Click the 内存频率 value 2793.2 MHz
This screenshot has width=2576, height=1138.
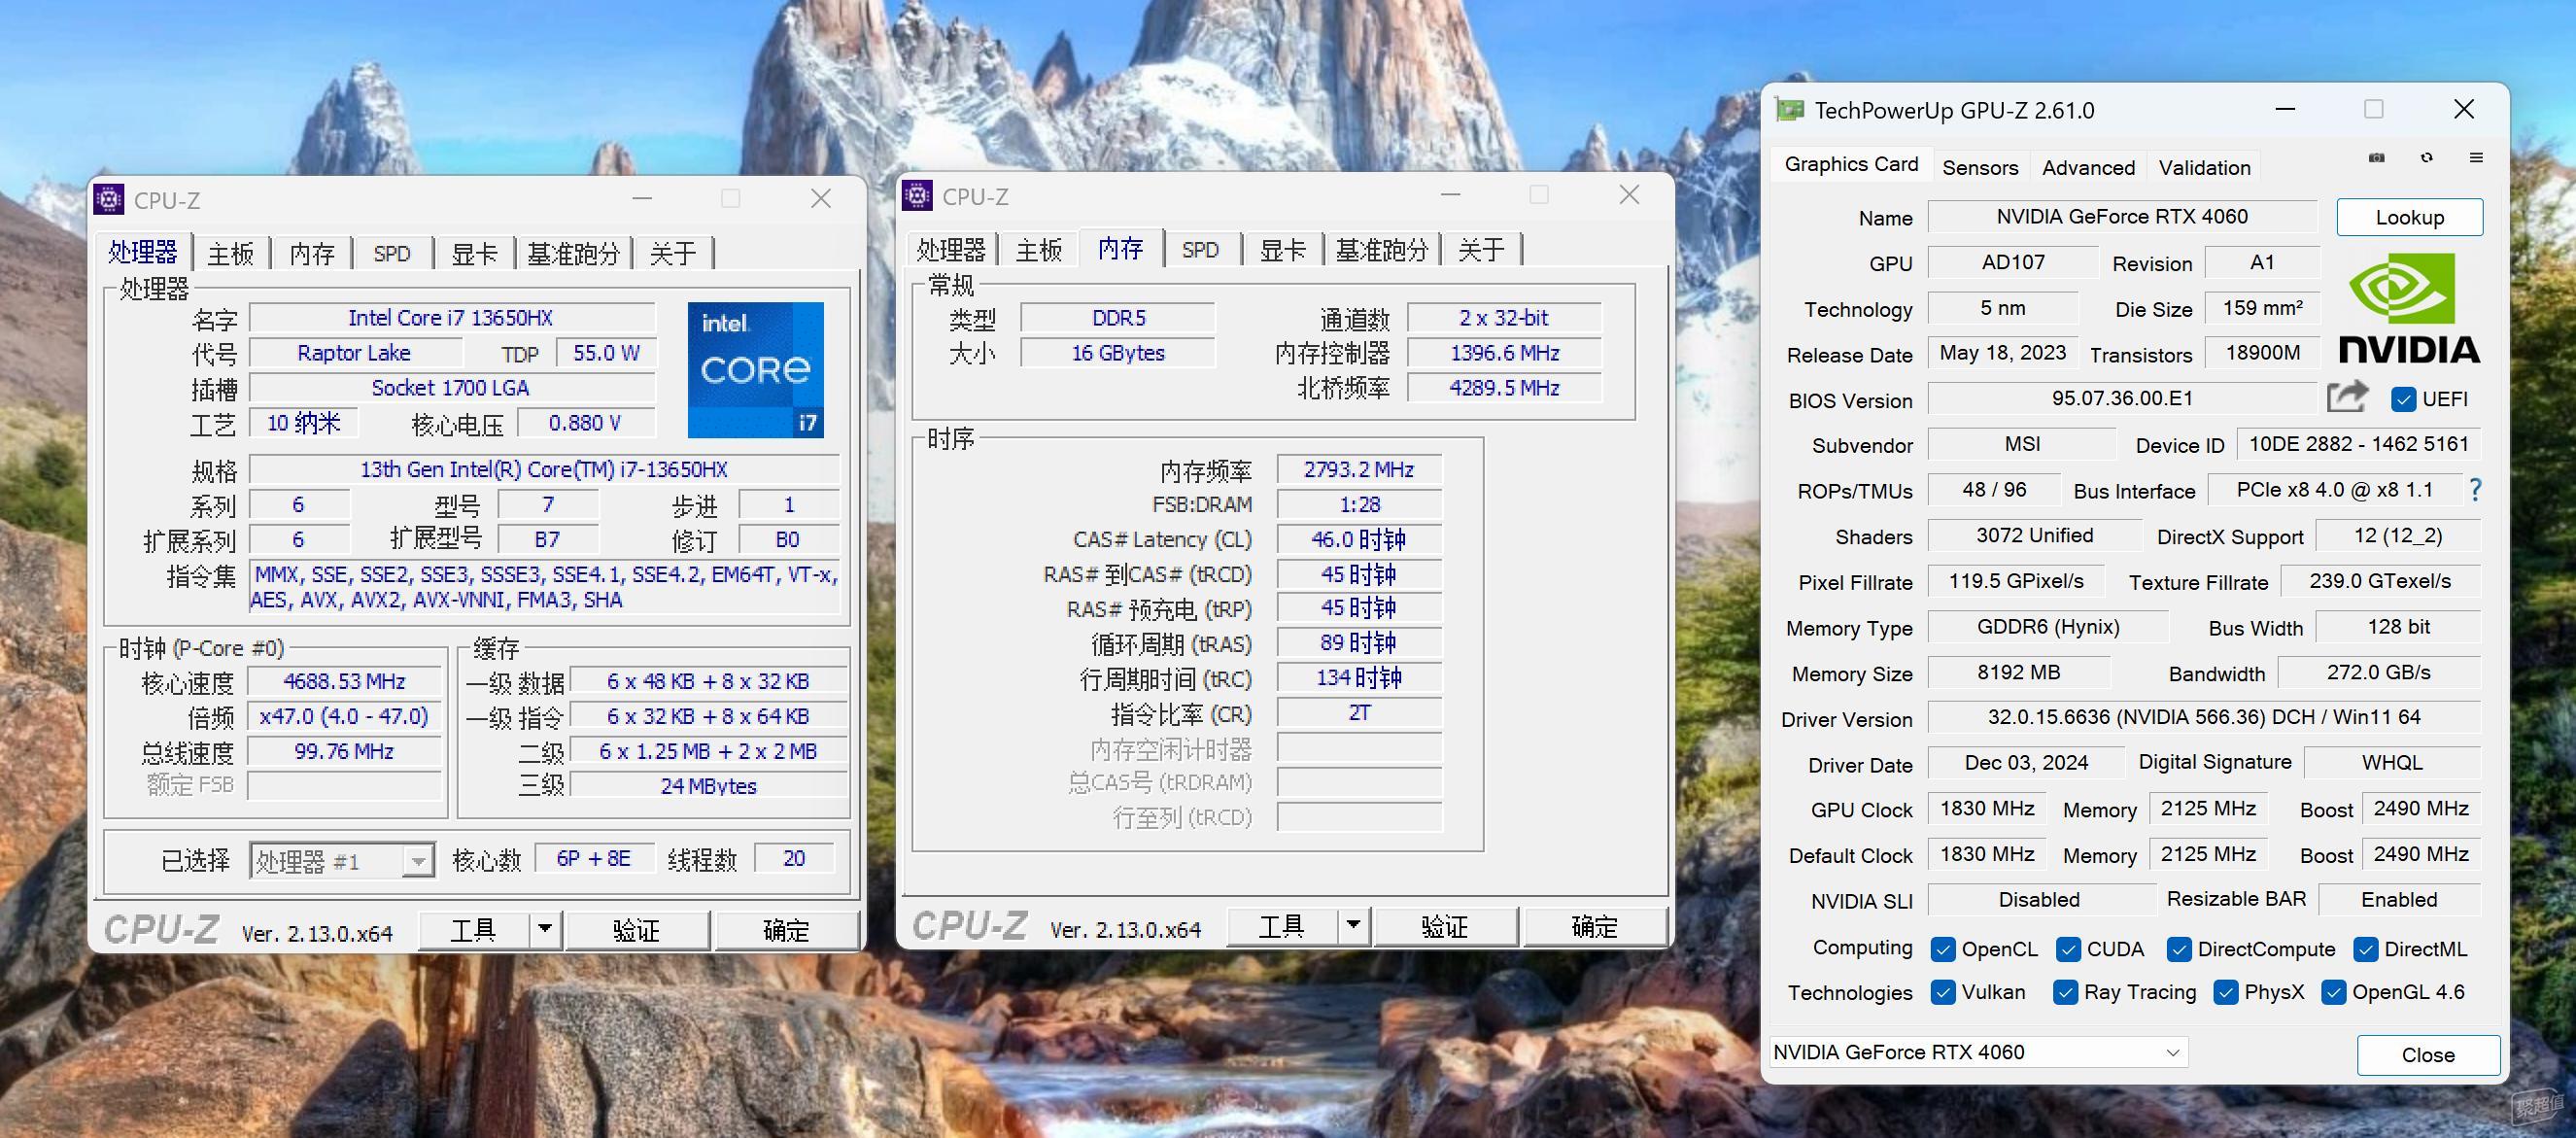[1359, 469]
